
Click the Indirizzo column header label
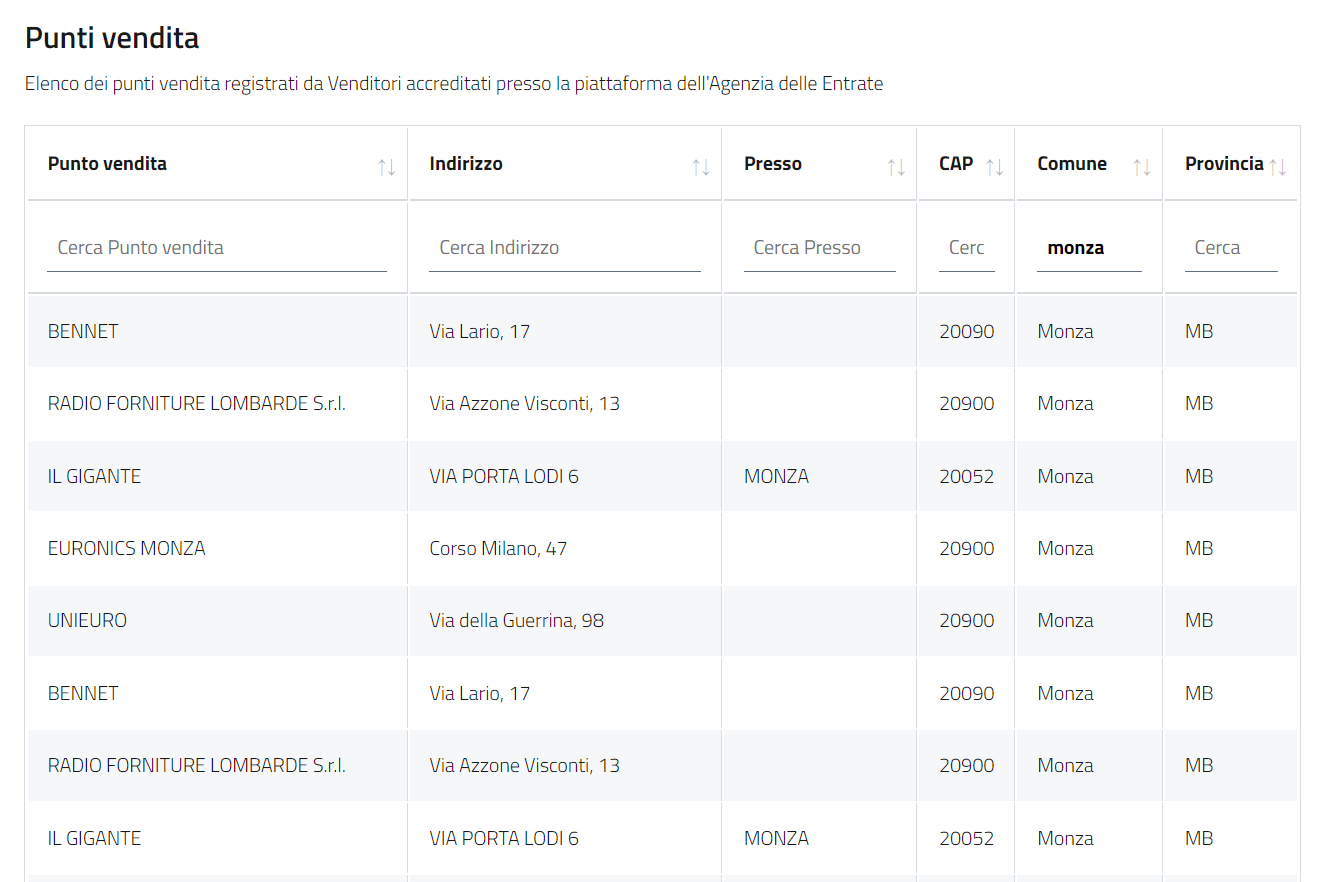[466, 164]
